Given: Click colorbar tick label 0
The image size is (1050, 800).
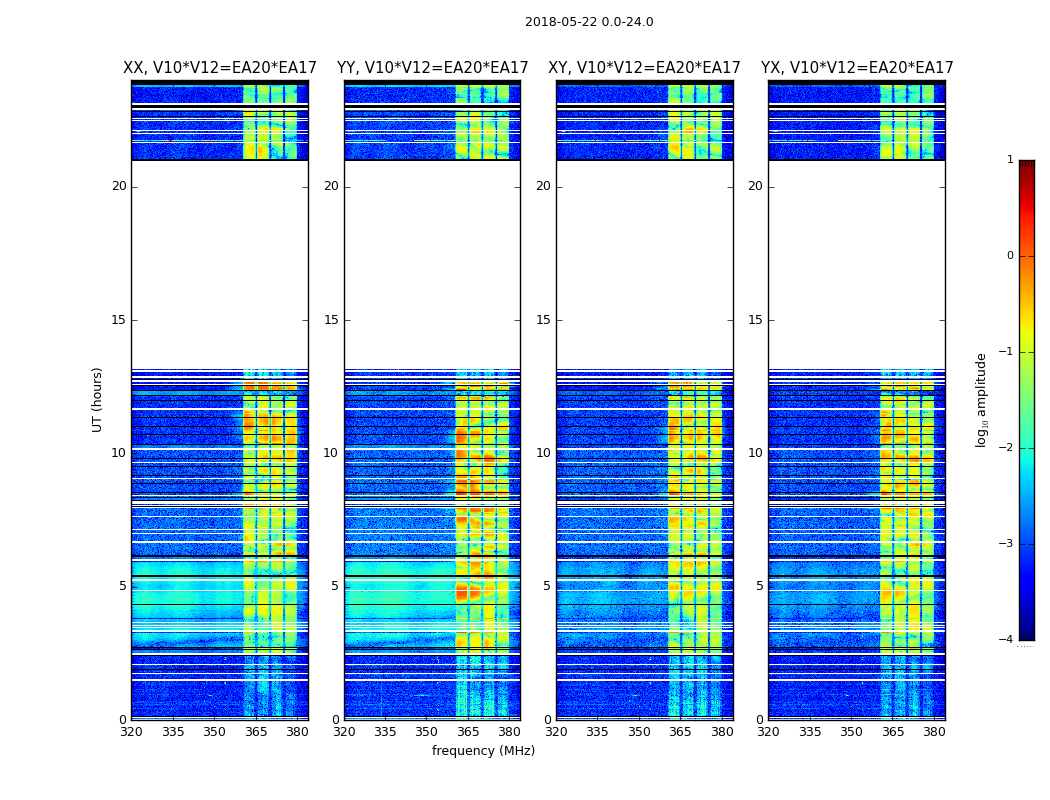Looking at the screenshot, I should tap(1010, 256).
